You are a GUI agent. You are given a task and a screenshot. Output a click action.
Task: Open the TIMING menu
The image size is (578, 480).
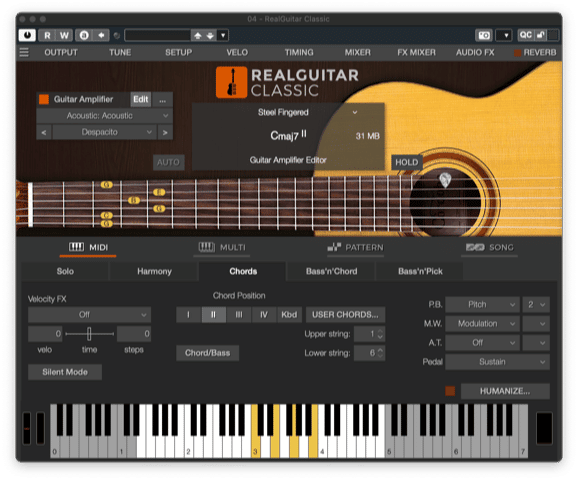[x=299, y=52]
